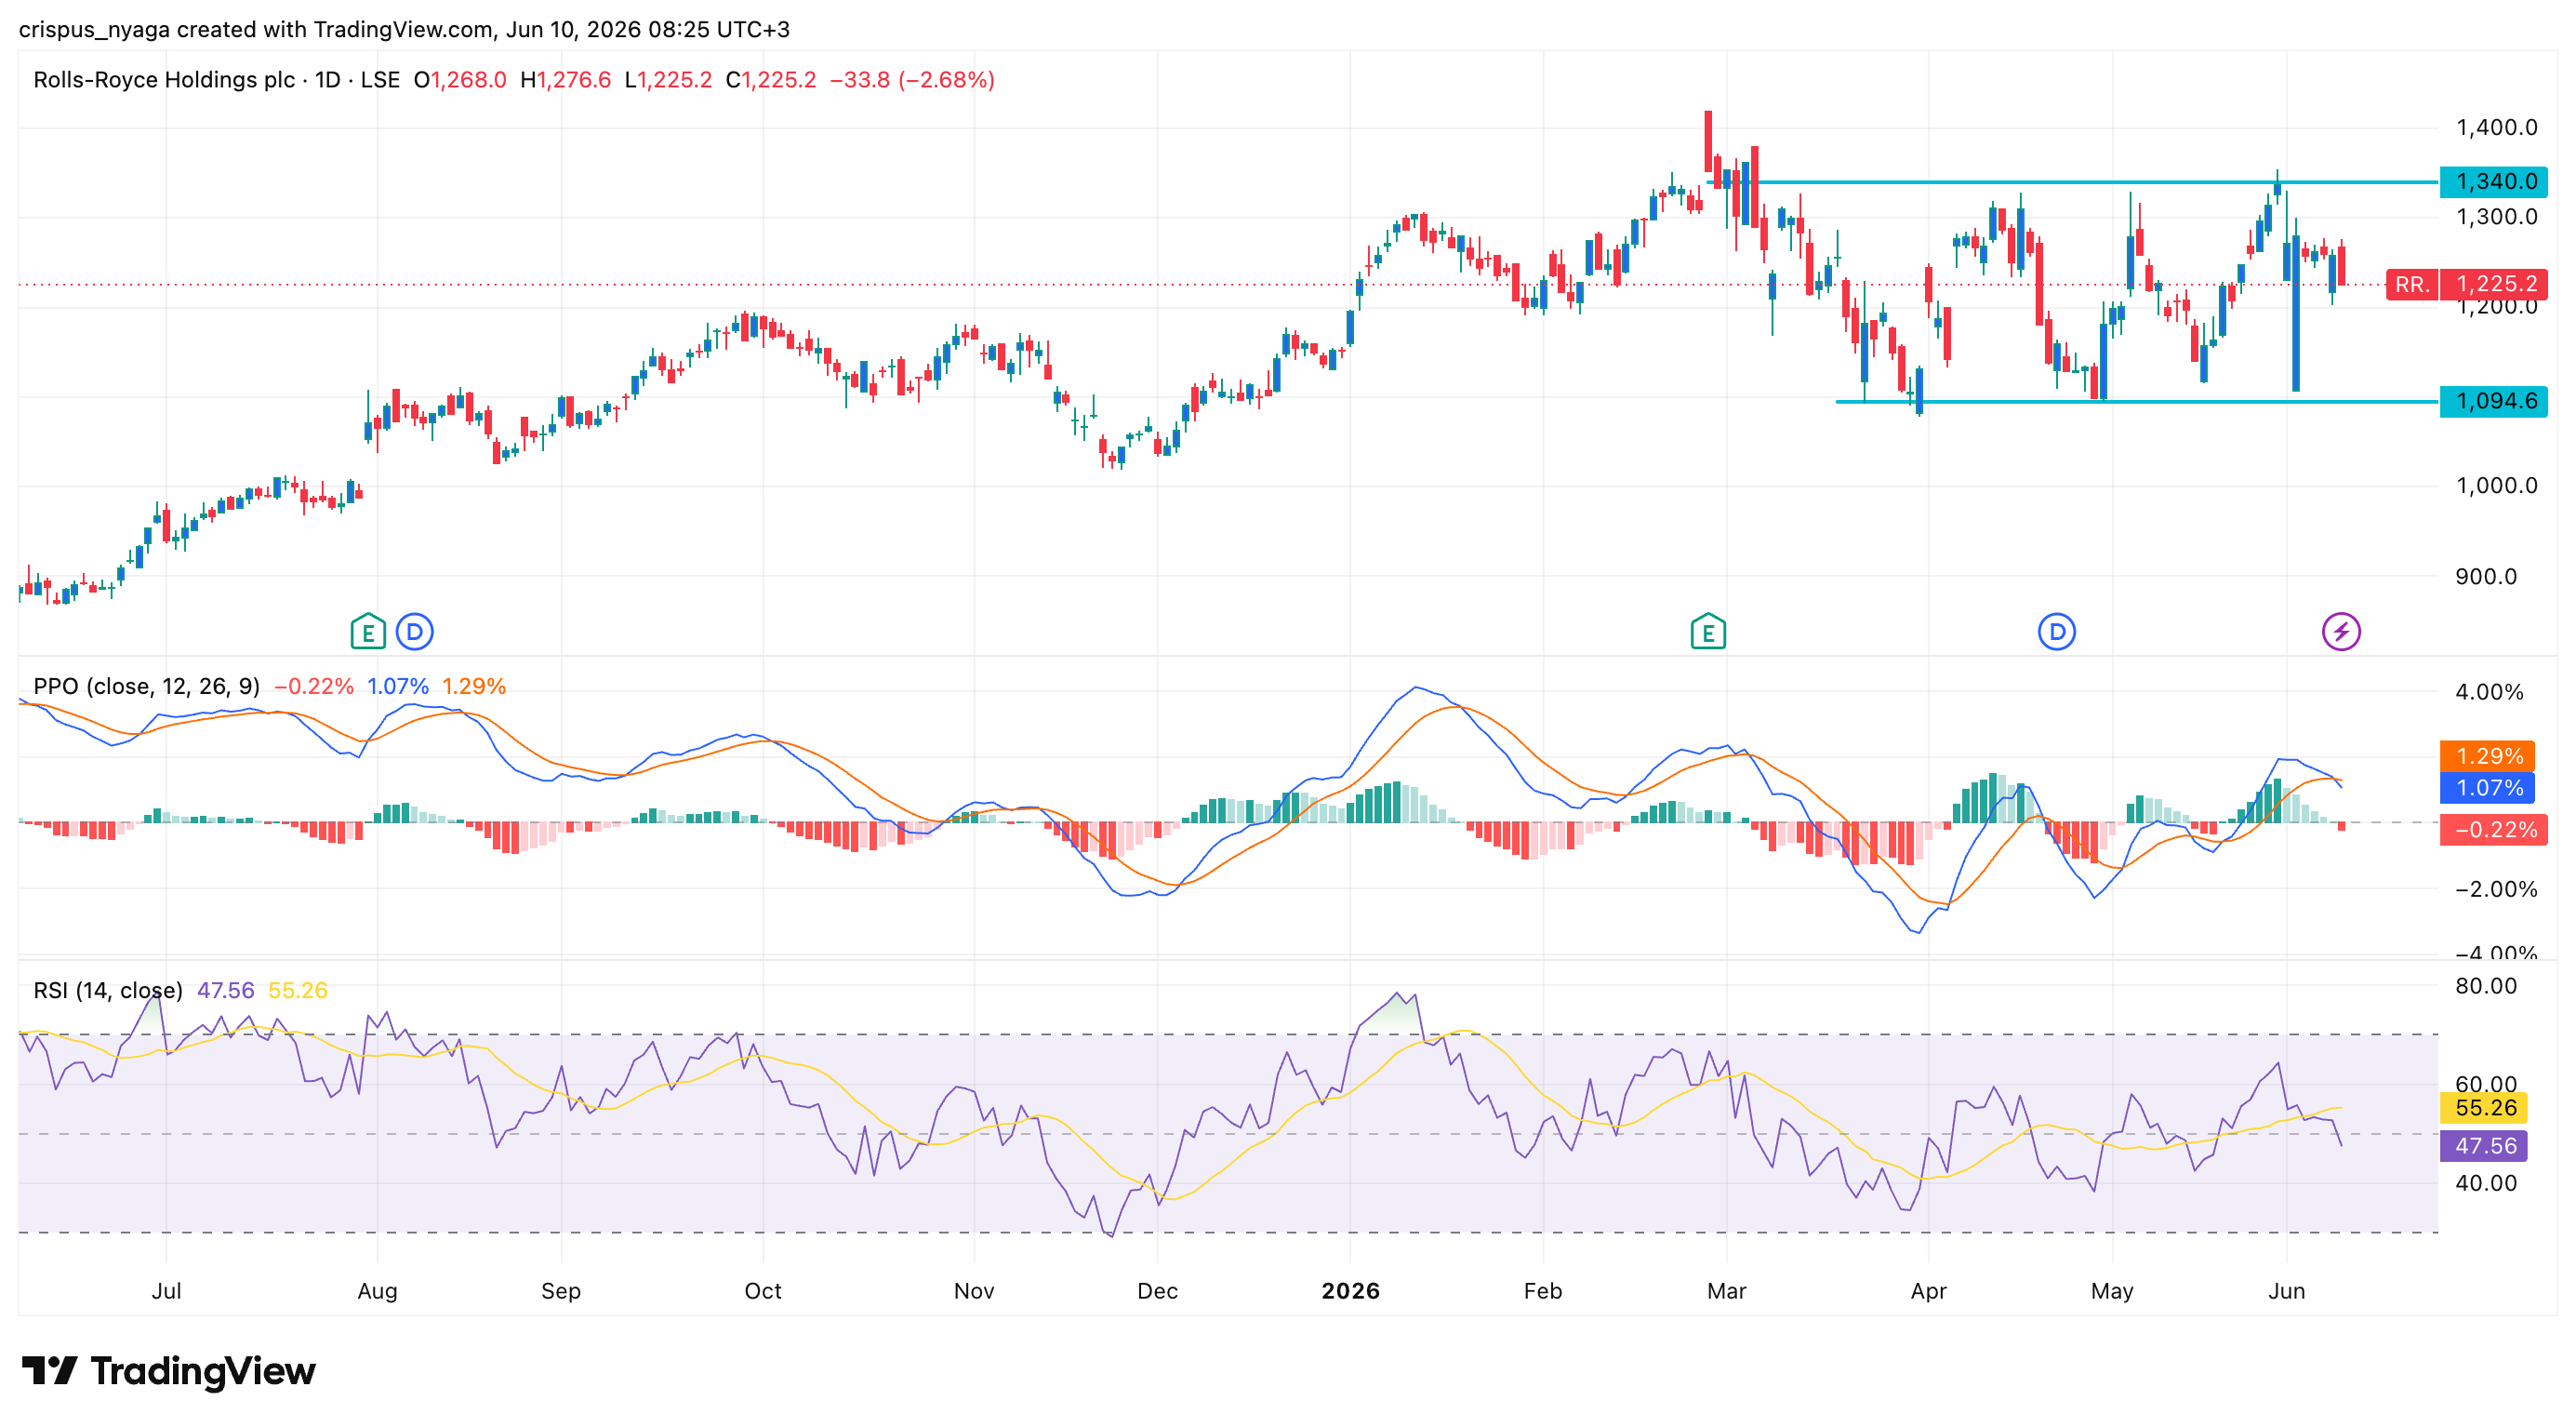This screenshot has height=1427, width=2576.
Task: Click the Dec label on time axis
Action: pyautogui.click(x=1157, y=1291)
